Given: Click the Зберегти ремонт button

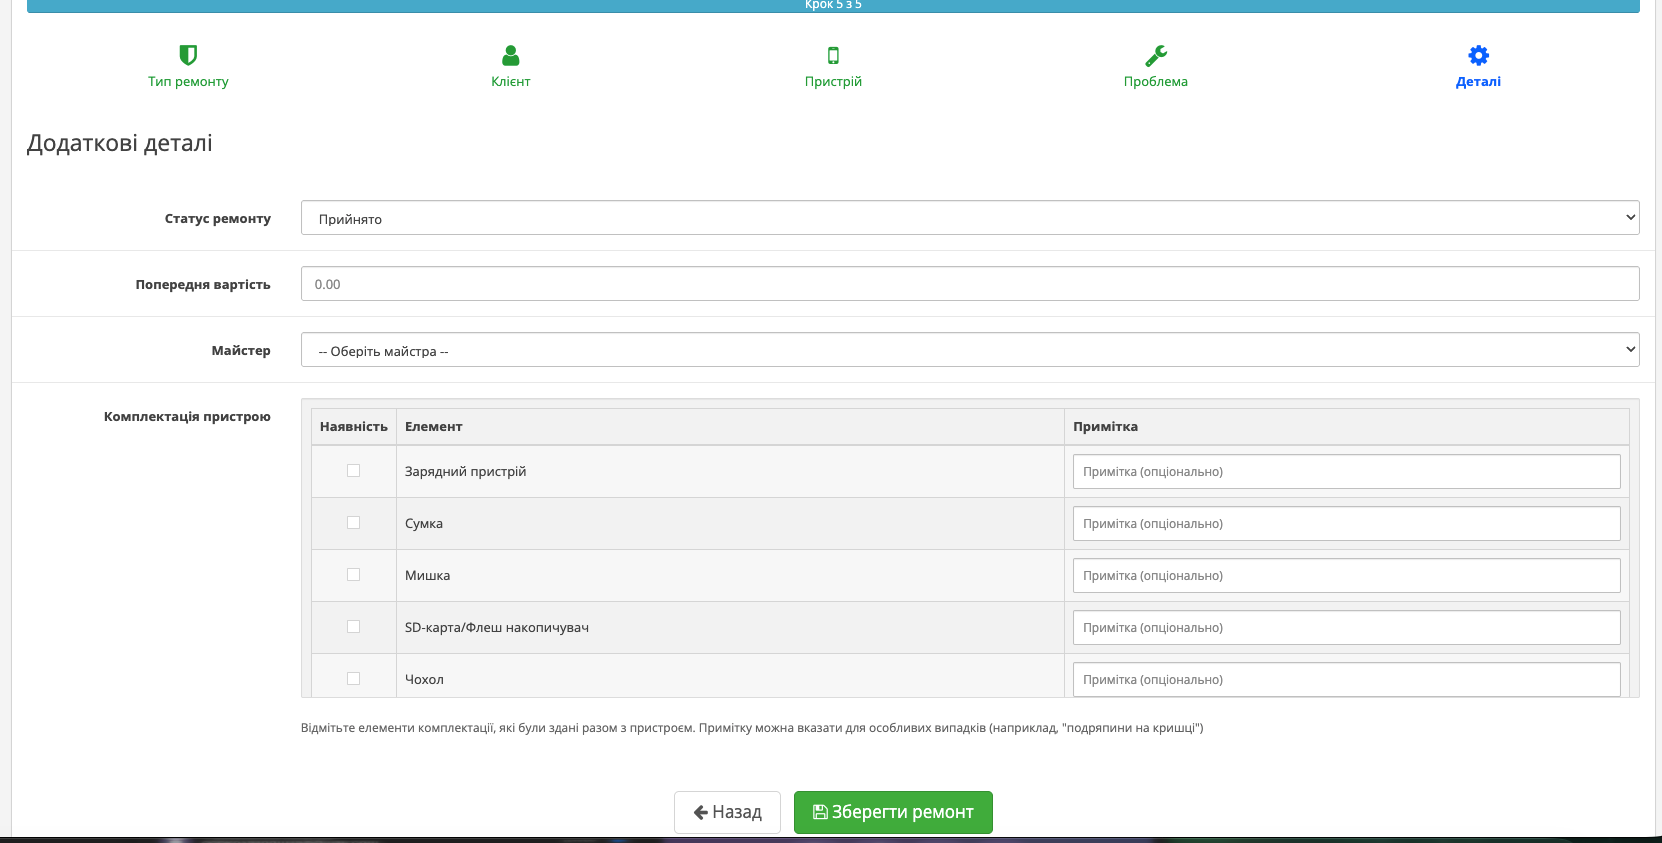Looking at the screenshot, I should point(893,812).
